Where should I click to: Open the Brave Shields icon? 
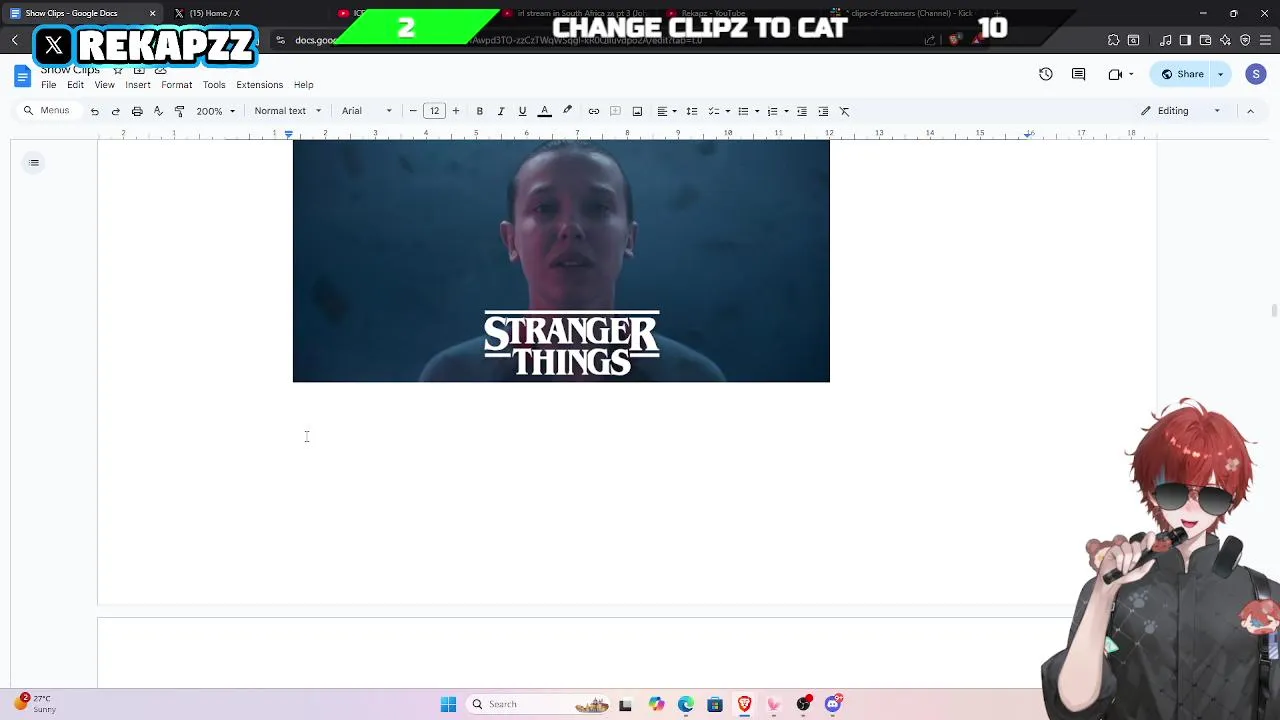tap(954, 40)
